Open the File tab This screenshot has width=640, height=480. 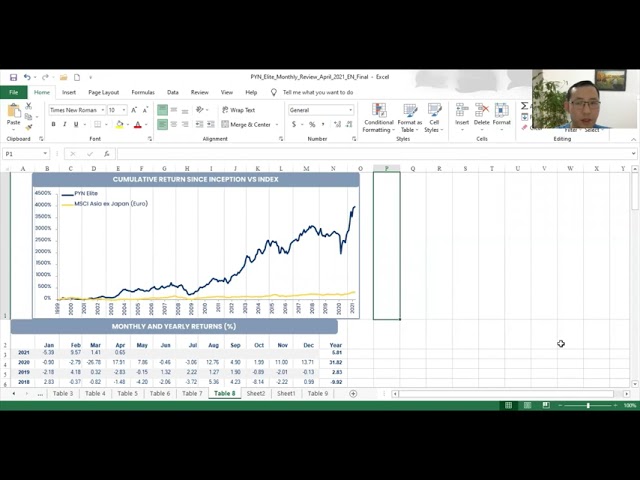(x=14, y=92)
